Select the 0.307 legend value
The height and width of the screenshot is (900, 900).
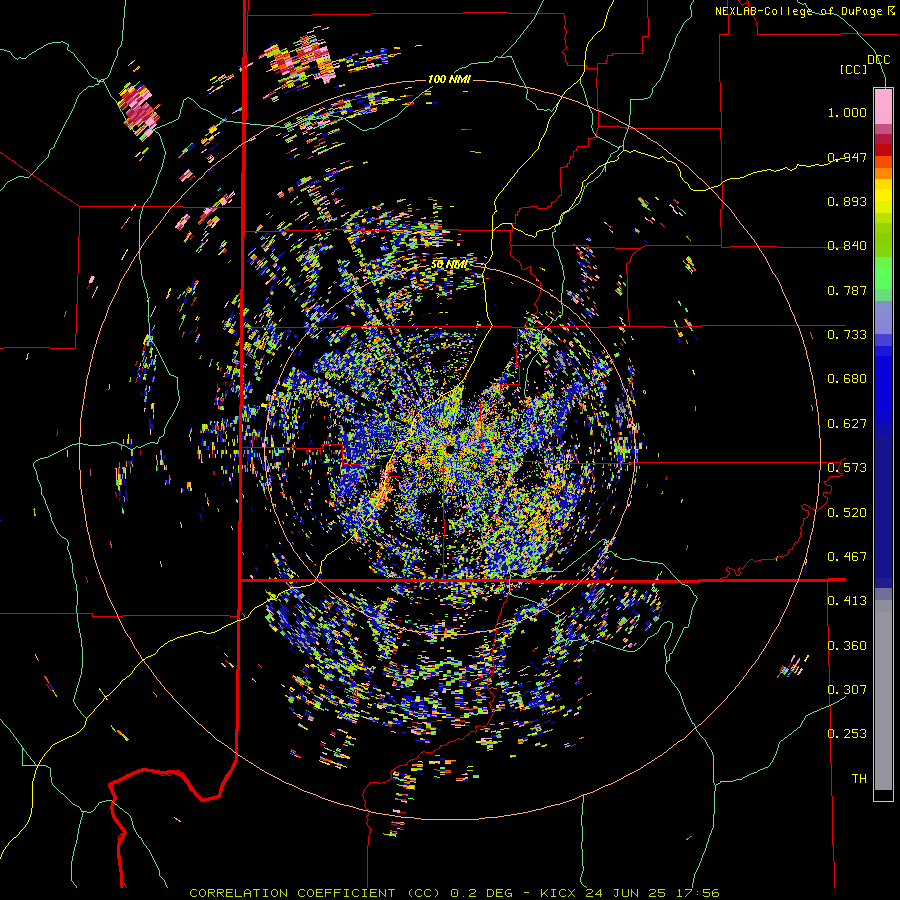click(847, 690)
